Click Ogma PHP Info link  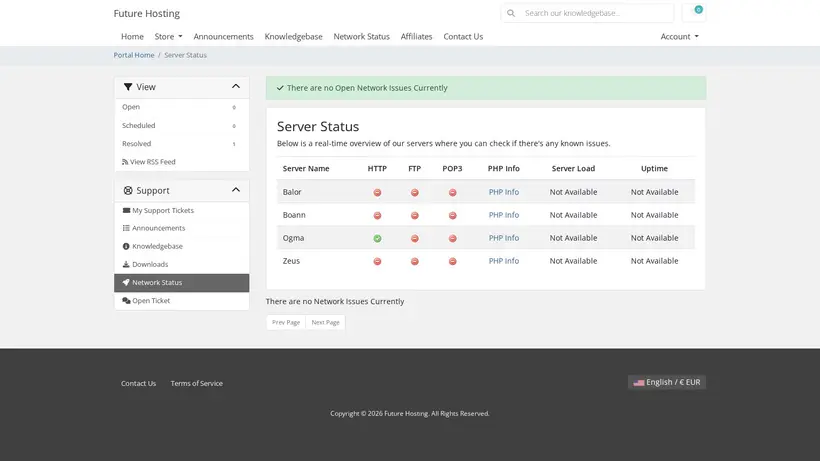tap(504, 238)
